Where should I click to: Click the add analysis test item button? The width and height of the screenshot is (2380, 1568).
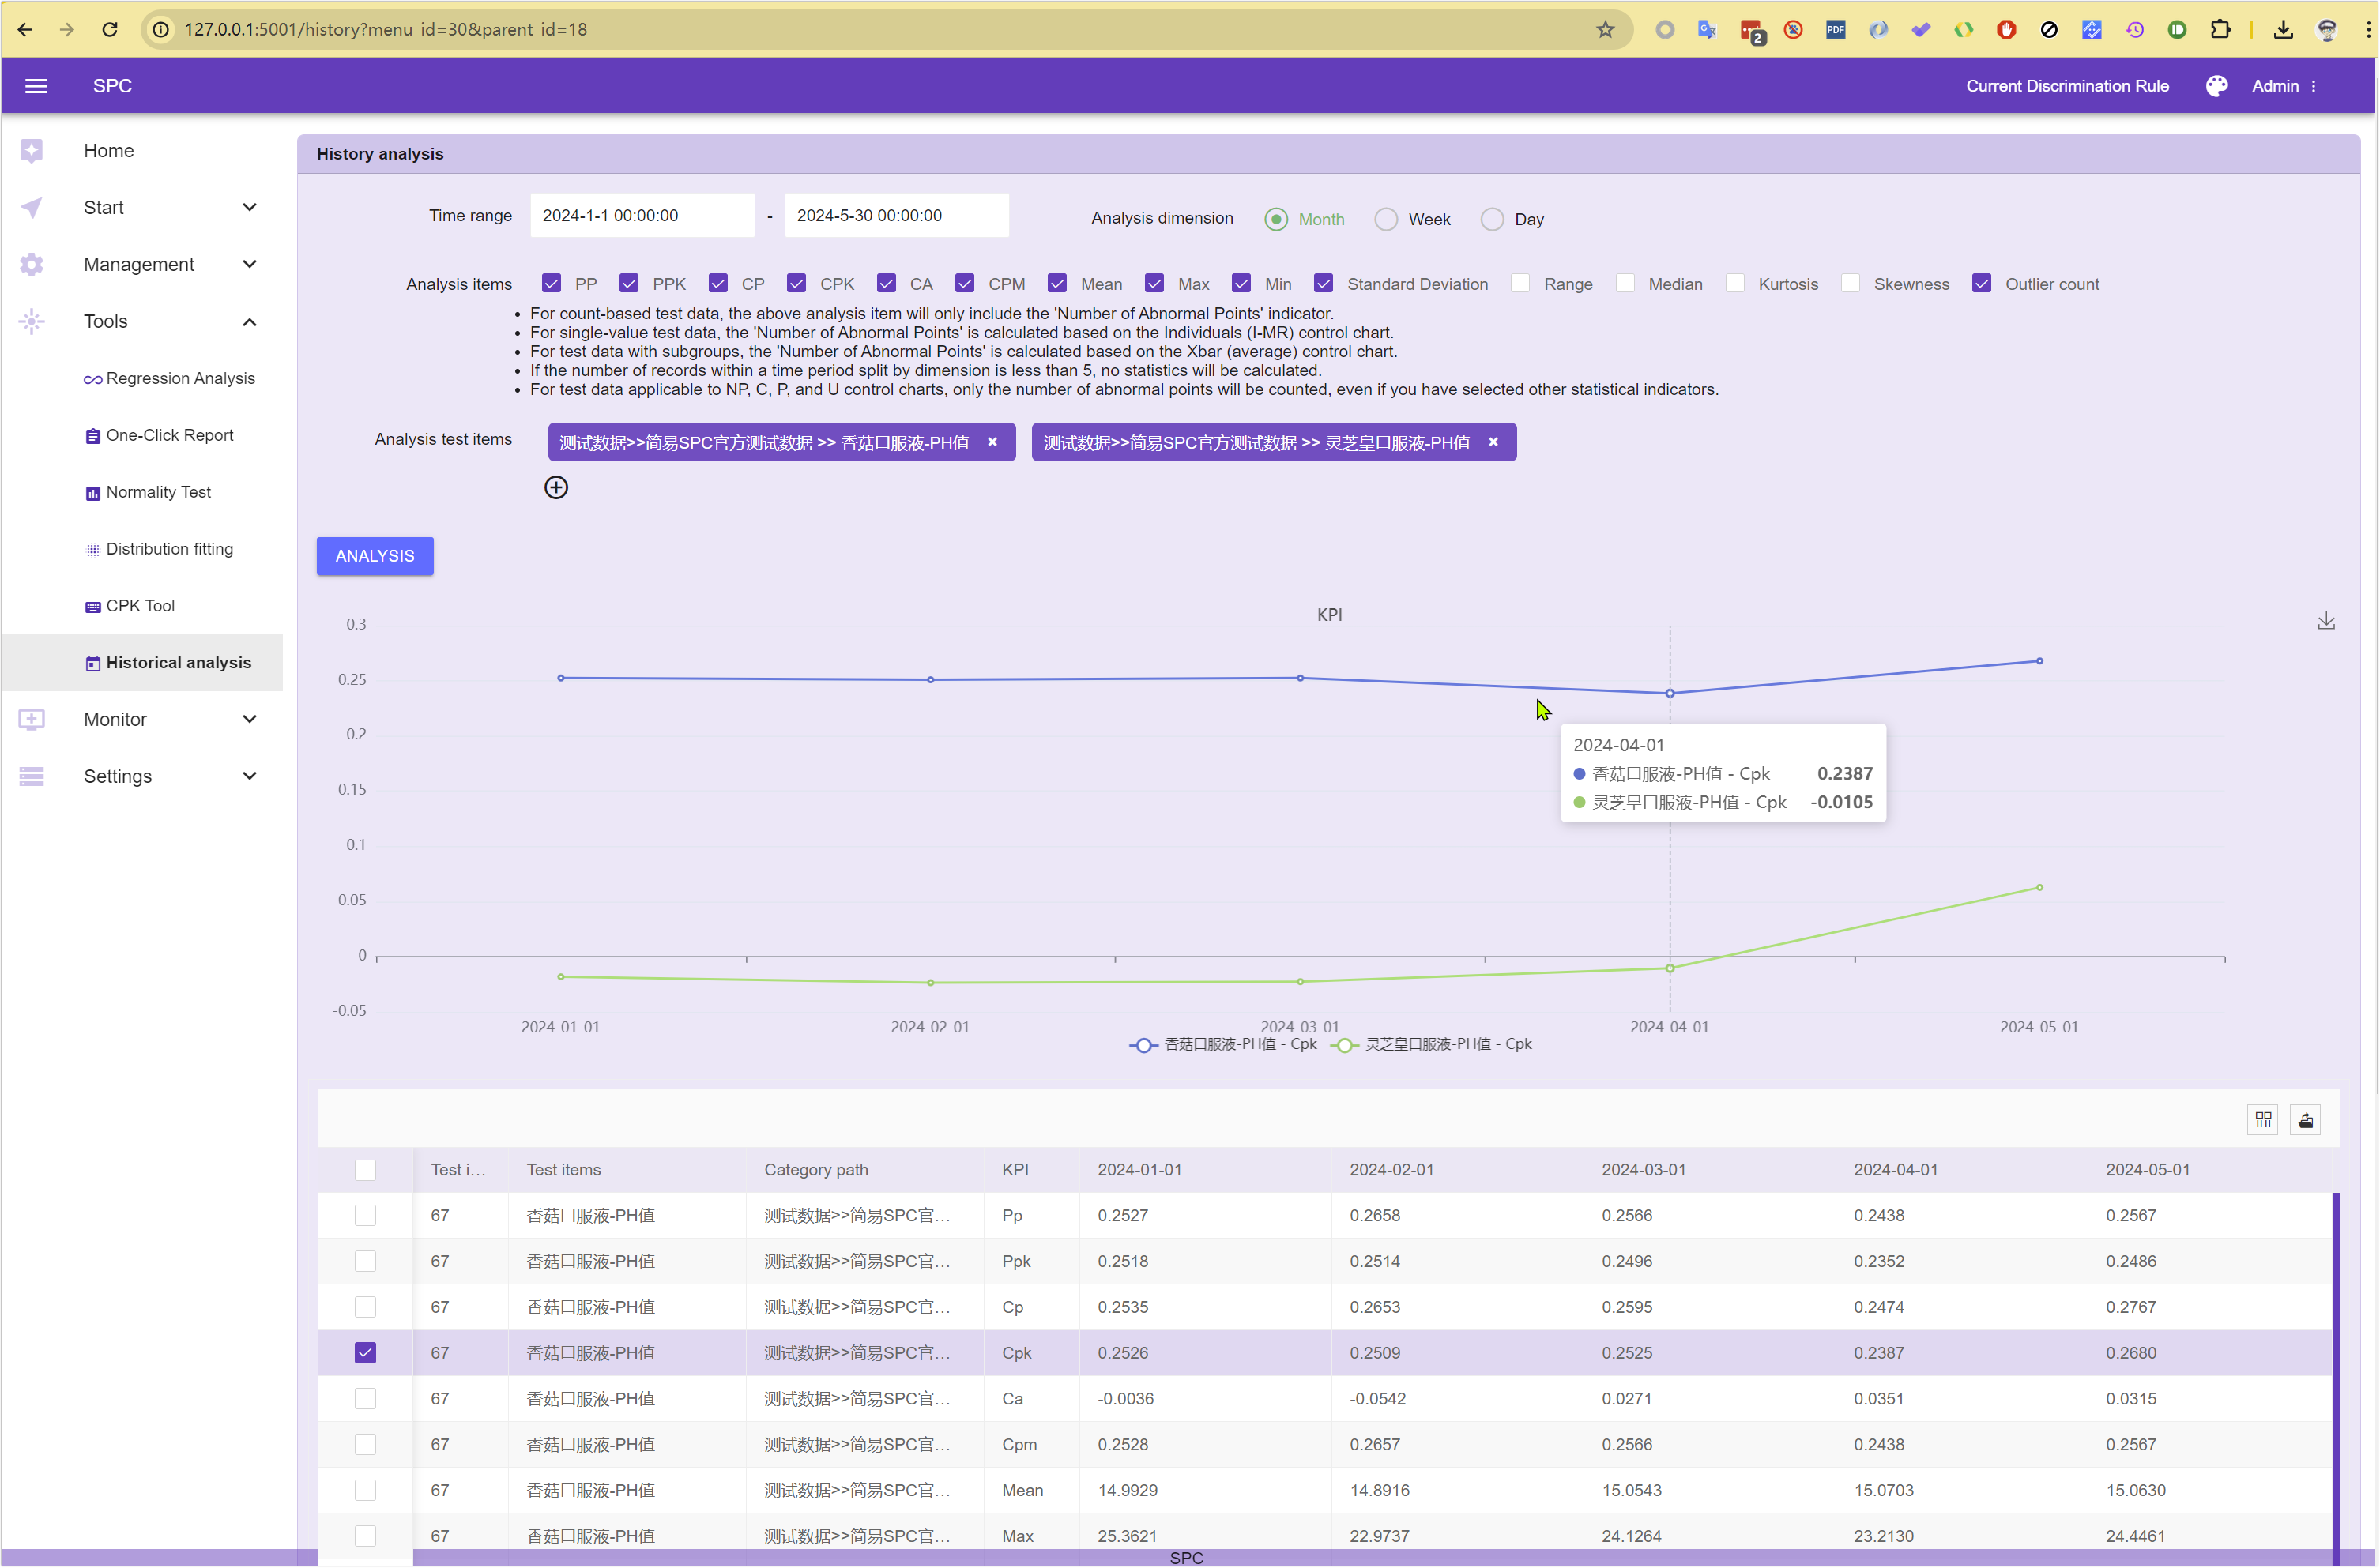556,487
